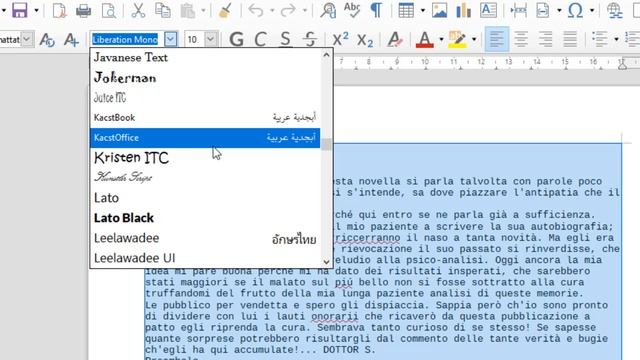Open the Insert Table dropdown arrow

coord(422,10)
